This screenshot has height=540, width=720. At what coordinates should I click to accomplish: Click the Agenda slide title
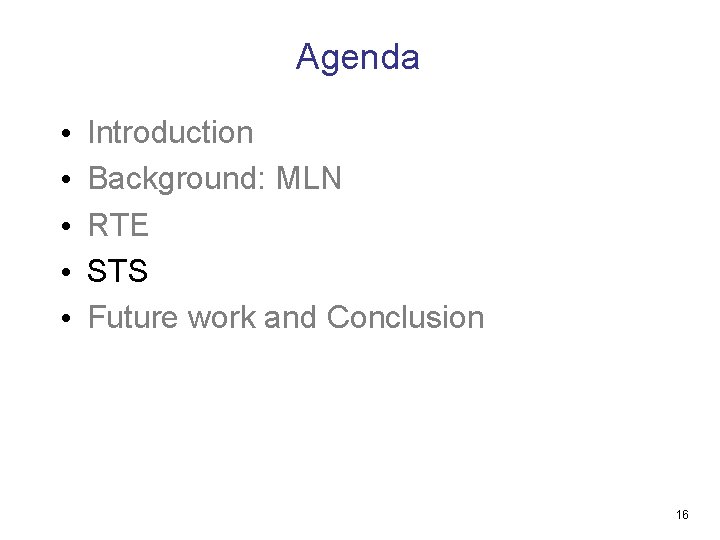tap(357, 58)
